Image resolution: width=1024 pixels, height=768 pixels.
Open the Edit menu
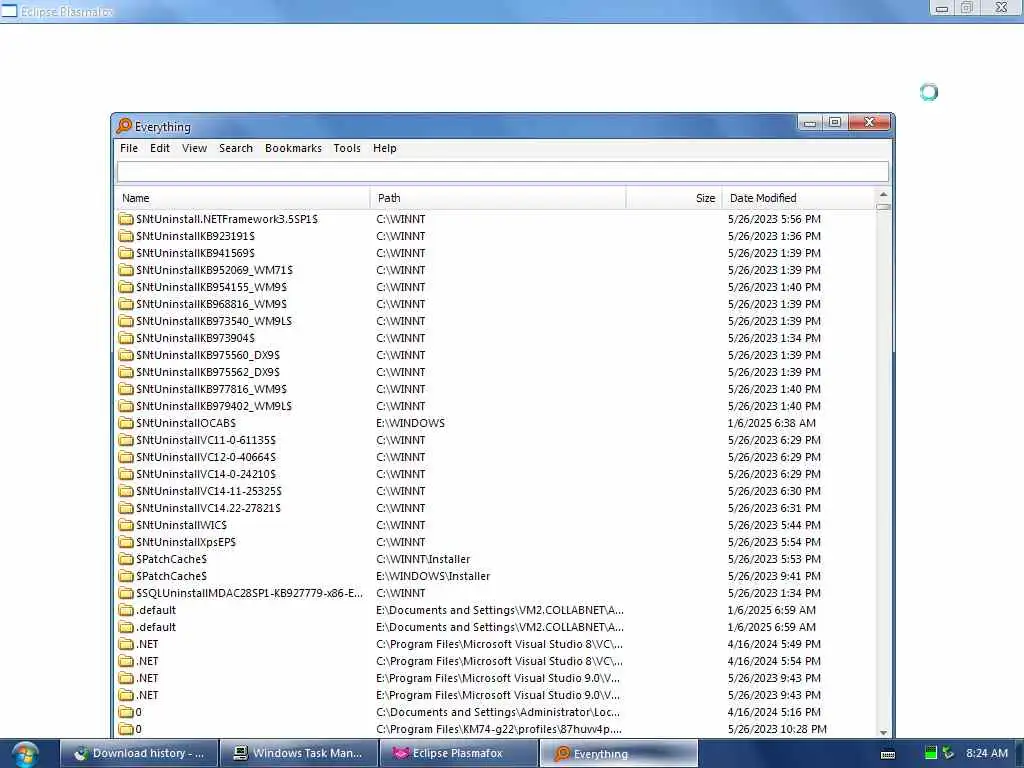point(159,148)
